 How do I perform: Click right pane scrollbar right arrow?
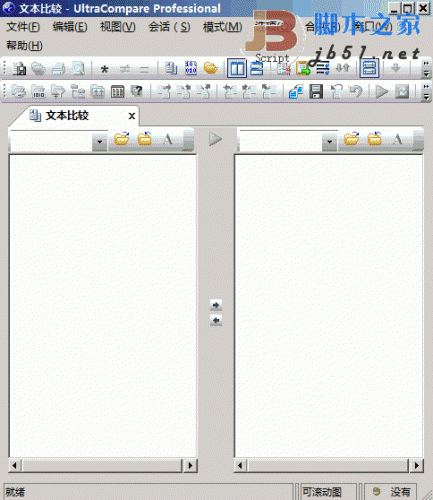[416, 465]
